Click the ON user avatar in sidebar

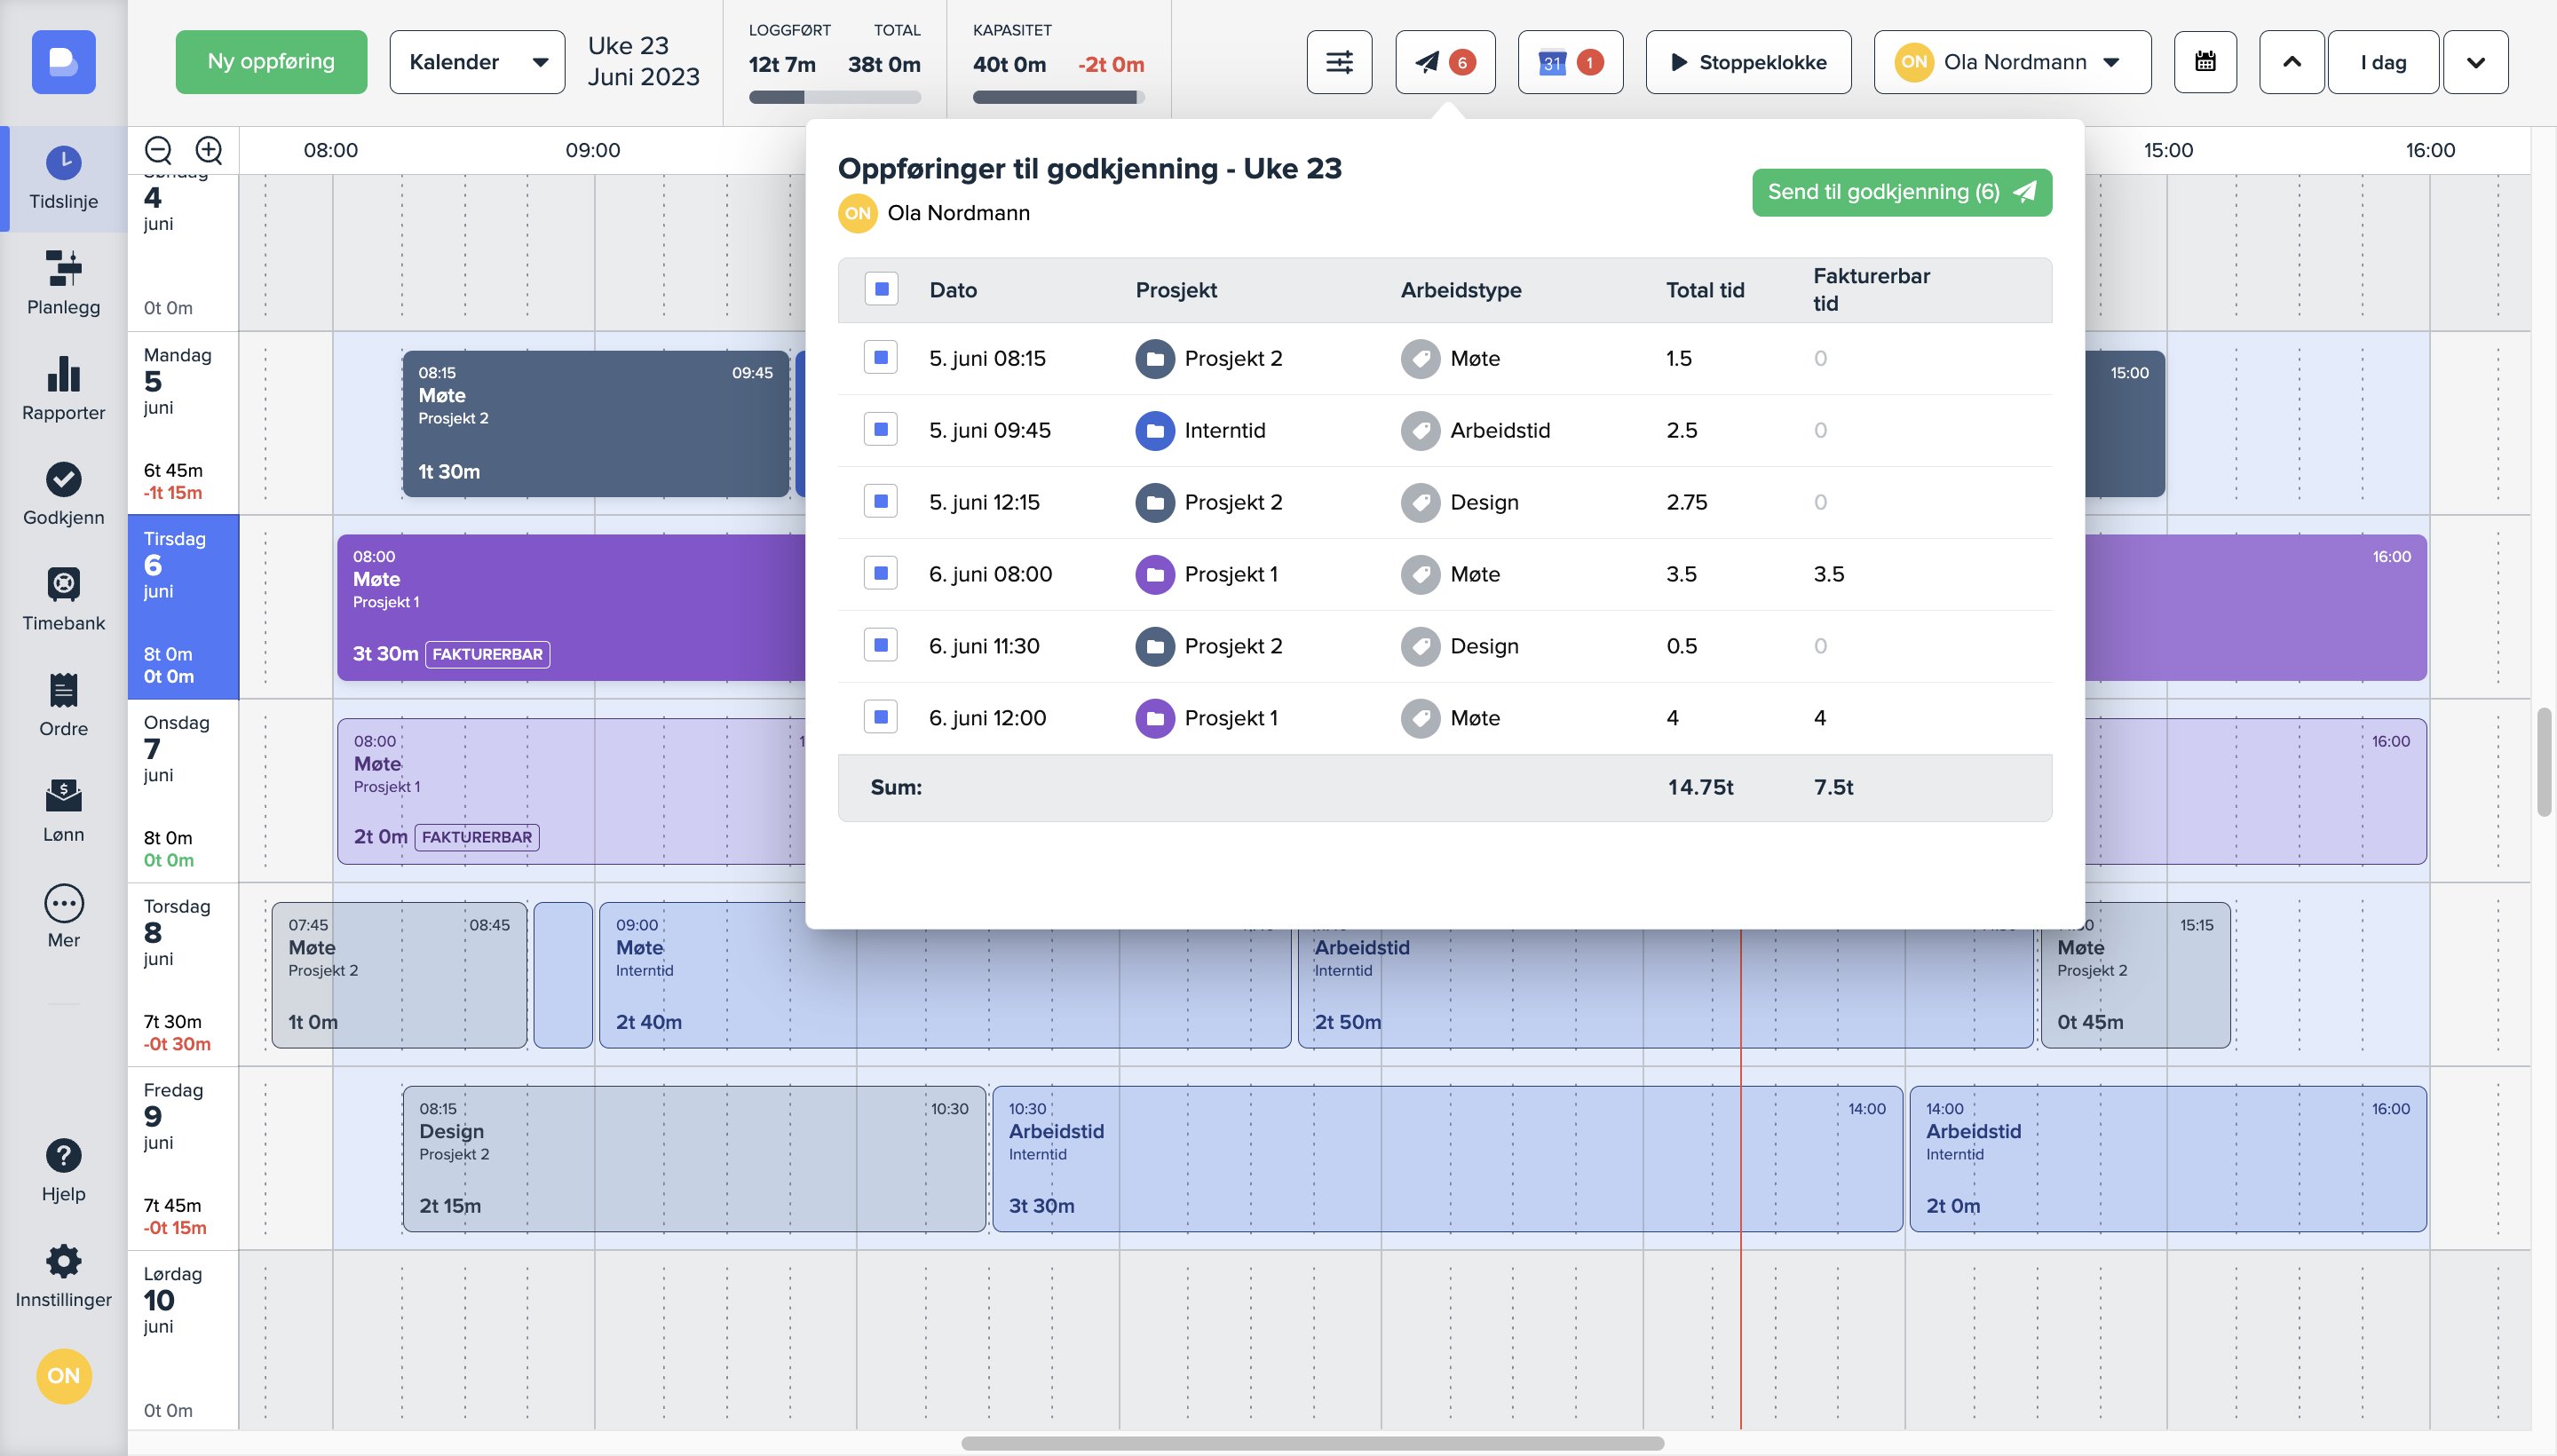pos(63,1376)
